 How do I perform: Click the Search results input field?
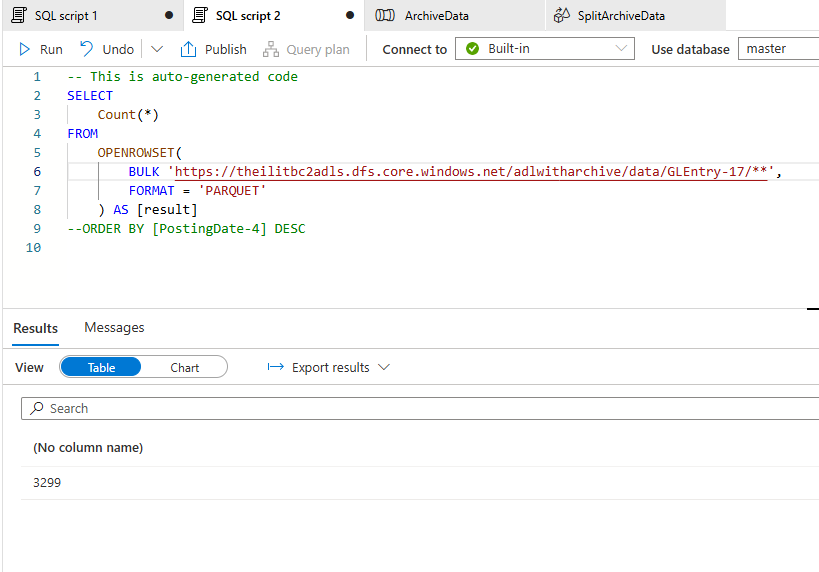pos(420,408)
